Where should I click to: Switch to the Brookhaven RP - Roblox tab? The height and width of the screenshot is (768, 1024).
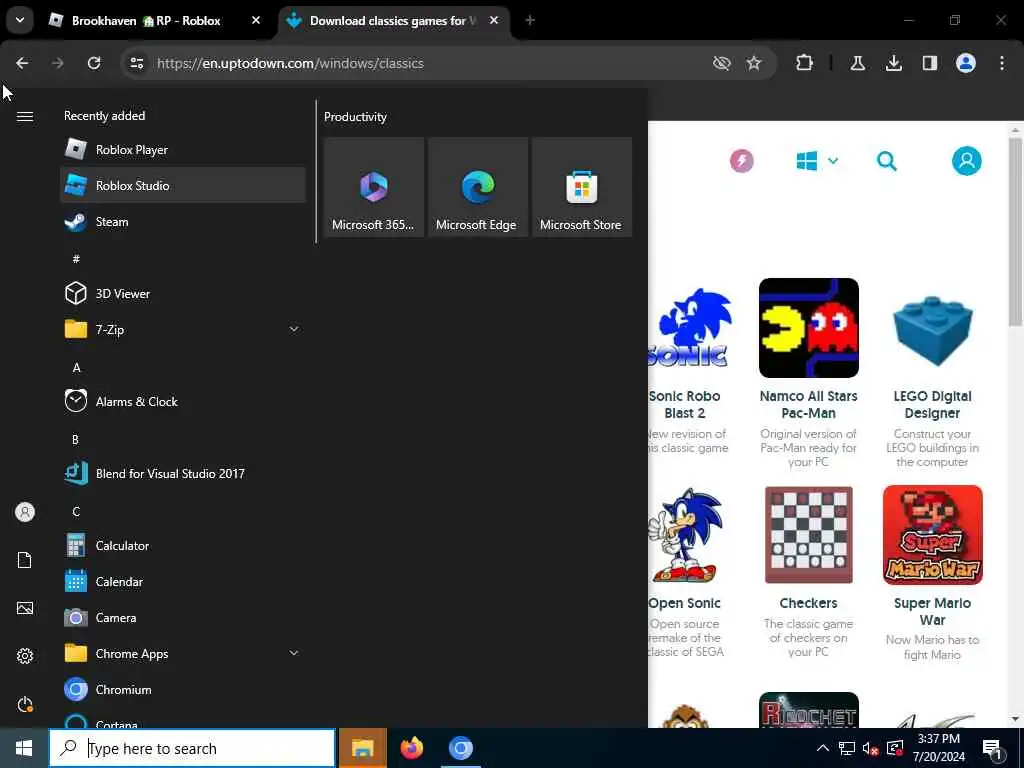155,21
